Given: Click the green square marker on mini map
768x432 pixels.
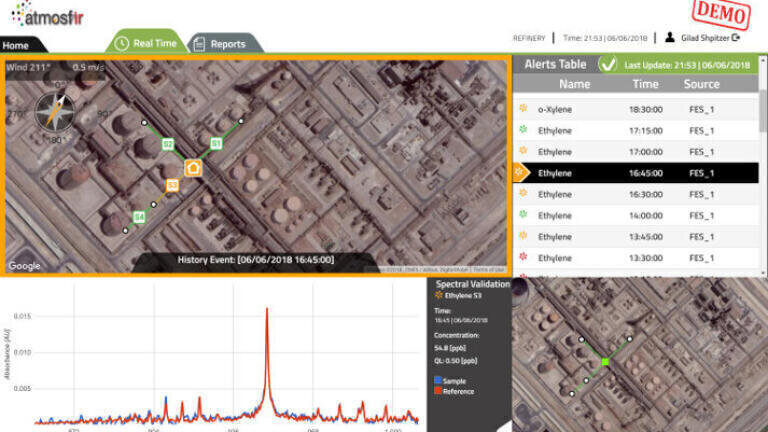Looking at the screenshot, I should tap(605, 362).
